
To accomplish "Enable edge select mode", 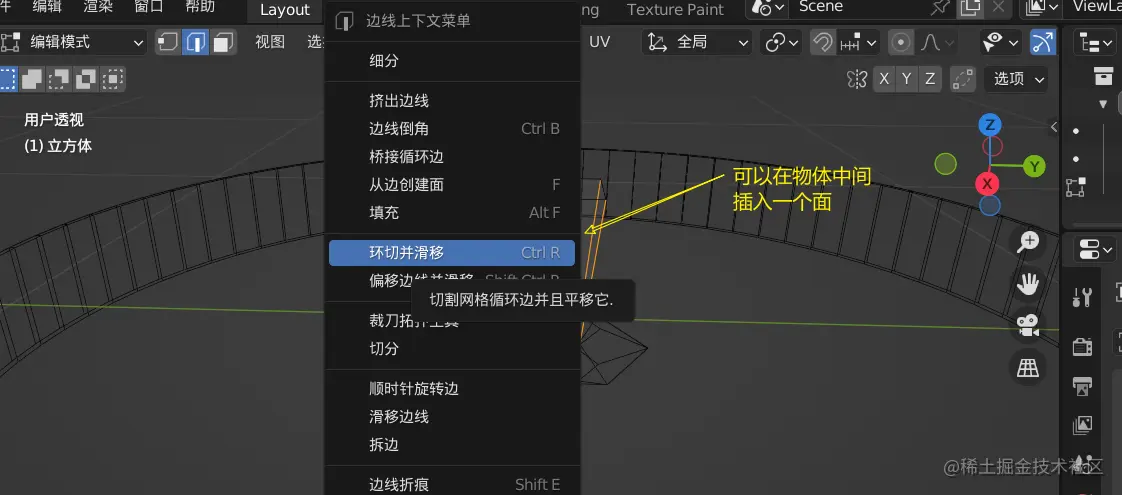I will (x=195, y=42).
